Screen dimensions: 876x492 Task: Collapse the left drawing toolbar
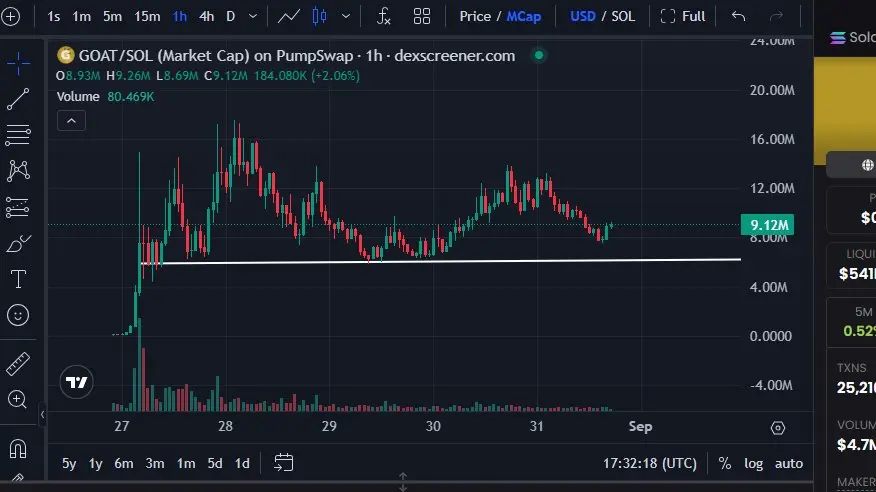(x=42, y=414)
